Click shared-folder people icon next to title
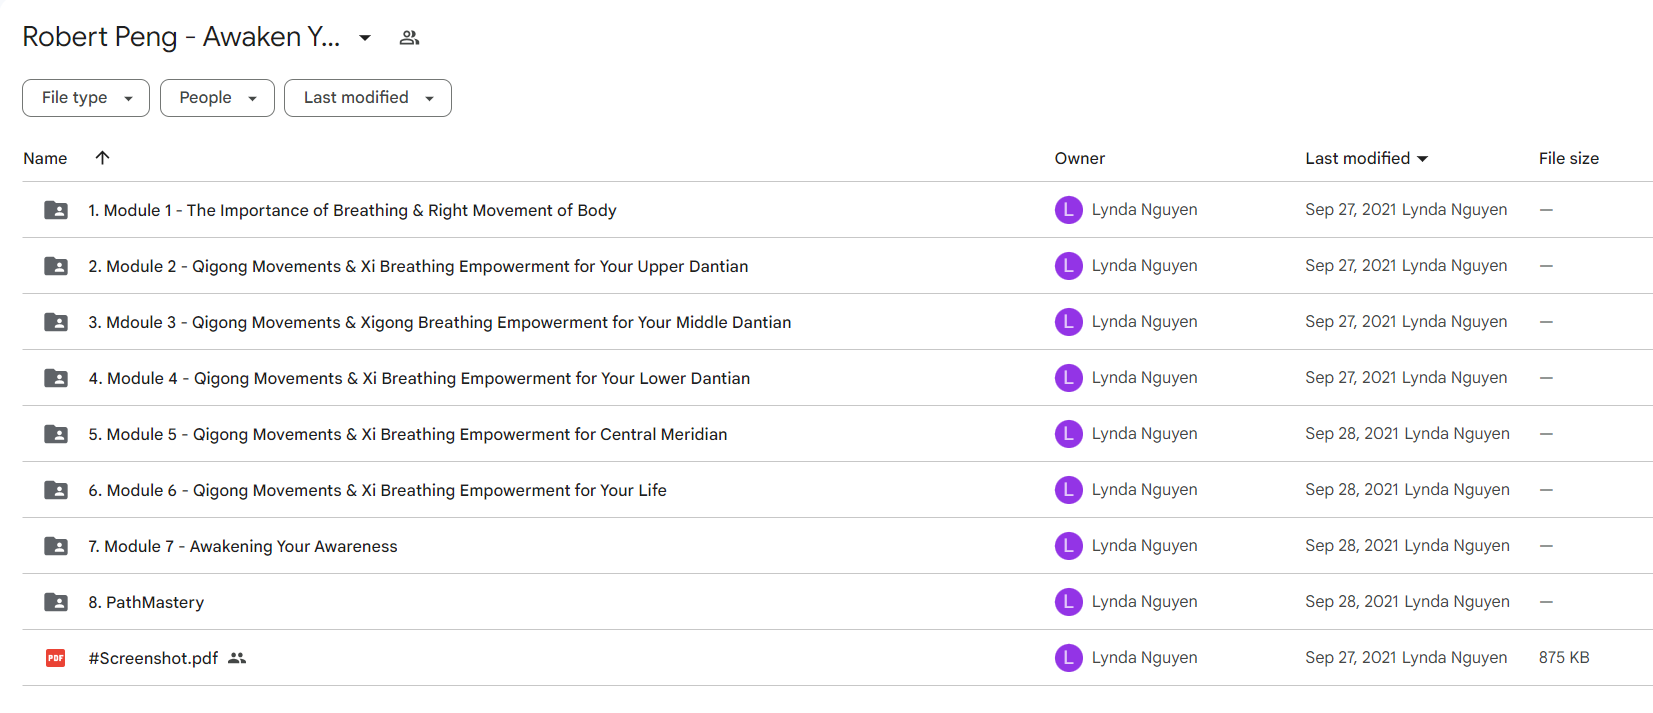The height and width of the screenshot is (713, 1653). (x=409, y=38)
